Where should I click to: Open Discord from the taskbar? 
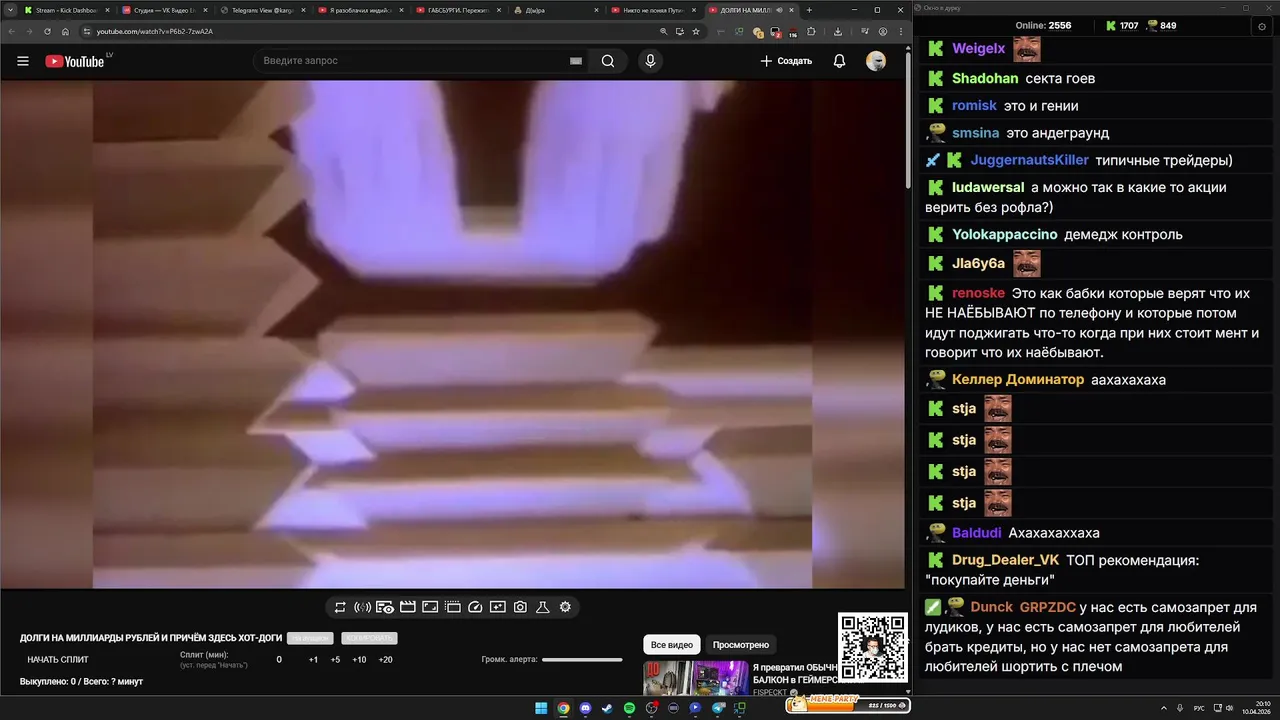click(x=585, y=708)
